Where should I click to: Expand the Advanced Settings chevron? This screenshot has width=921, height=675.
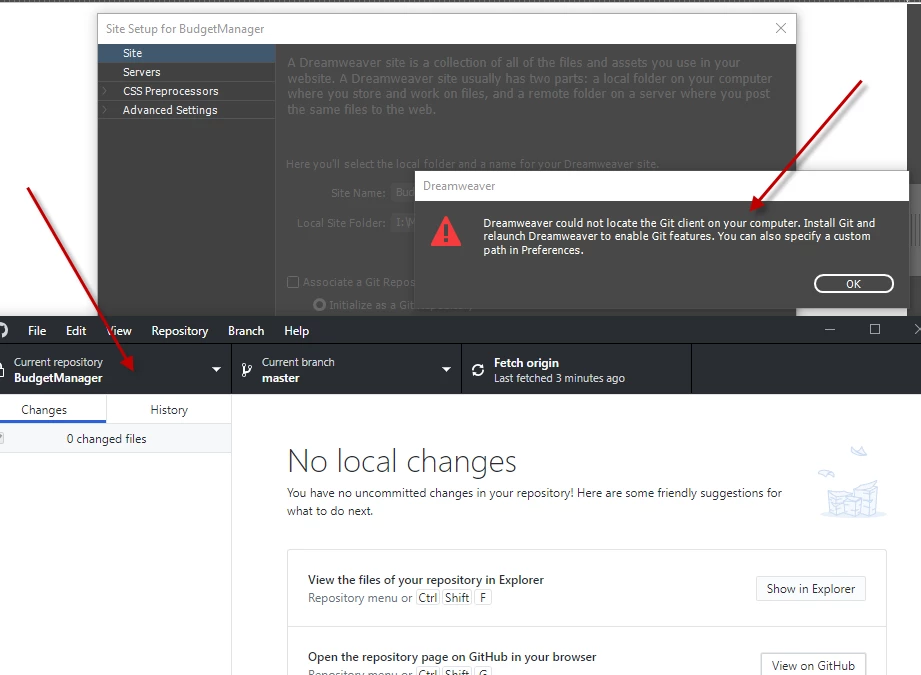105,110
